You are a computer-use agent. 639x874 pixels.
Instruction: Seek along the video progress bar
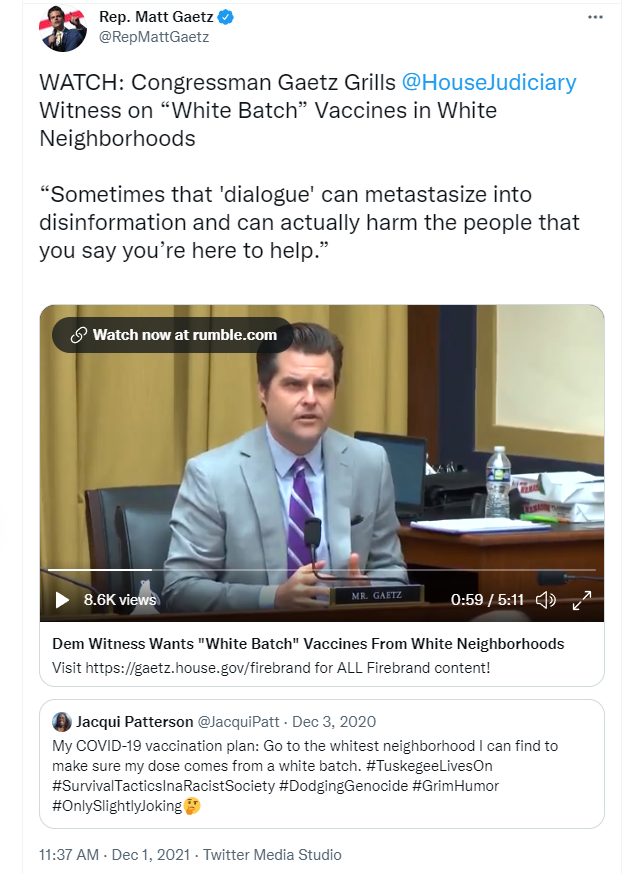click(322, 570)
